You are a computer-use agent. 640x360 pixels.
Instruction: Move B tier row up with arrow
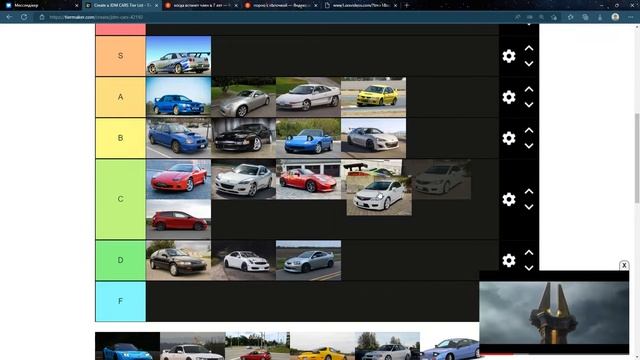click(x=529, y=130)
